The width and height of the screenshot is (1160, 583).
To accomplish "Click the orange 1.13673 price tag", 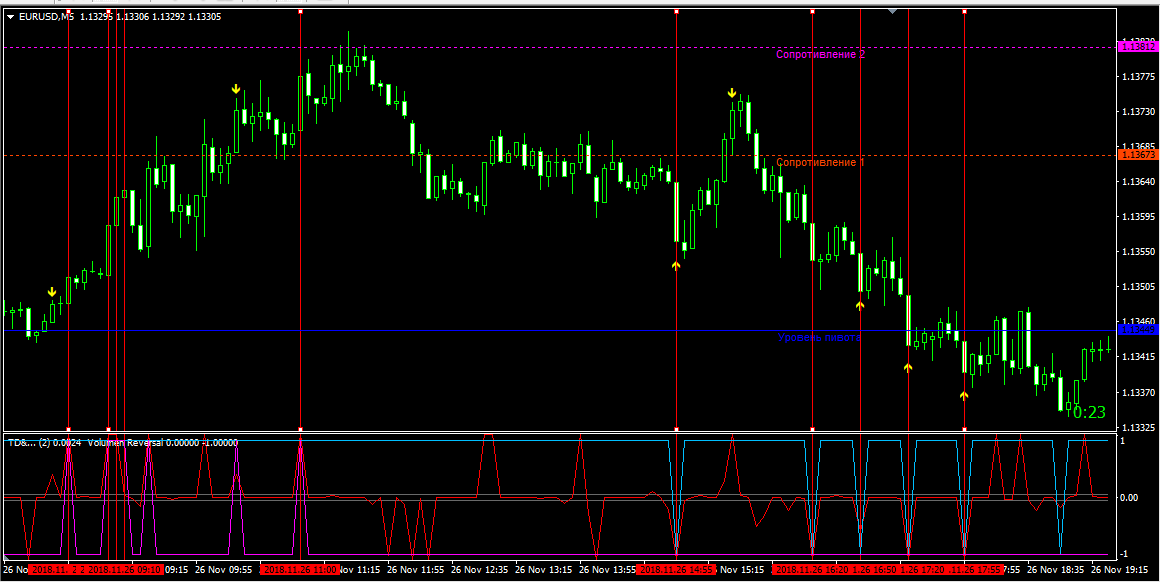I will [1138, 155].
